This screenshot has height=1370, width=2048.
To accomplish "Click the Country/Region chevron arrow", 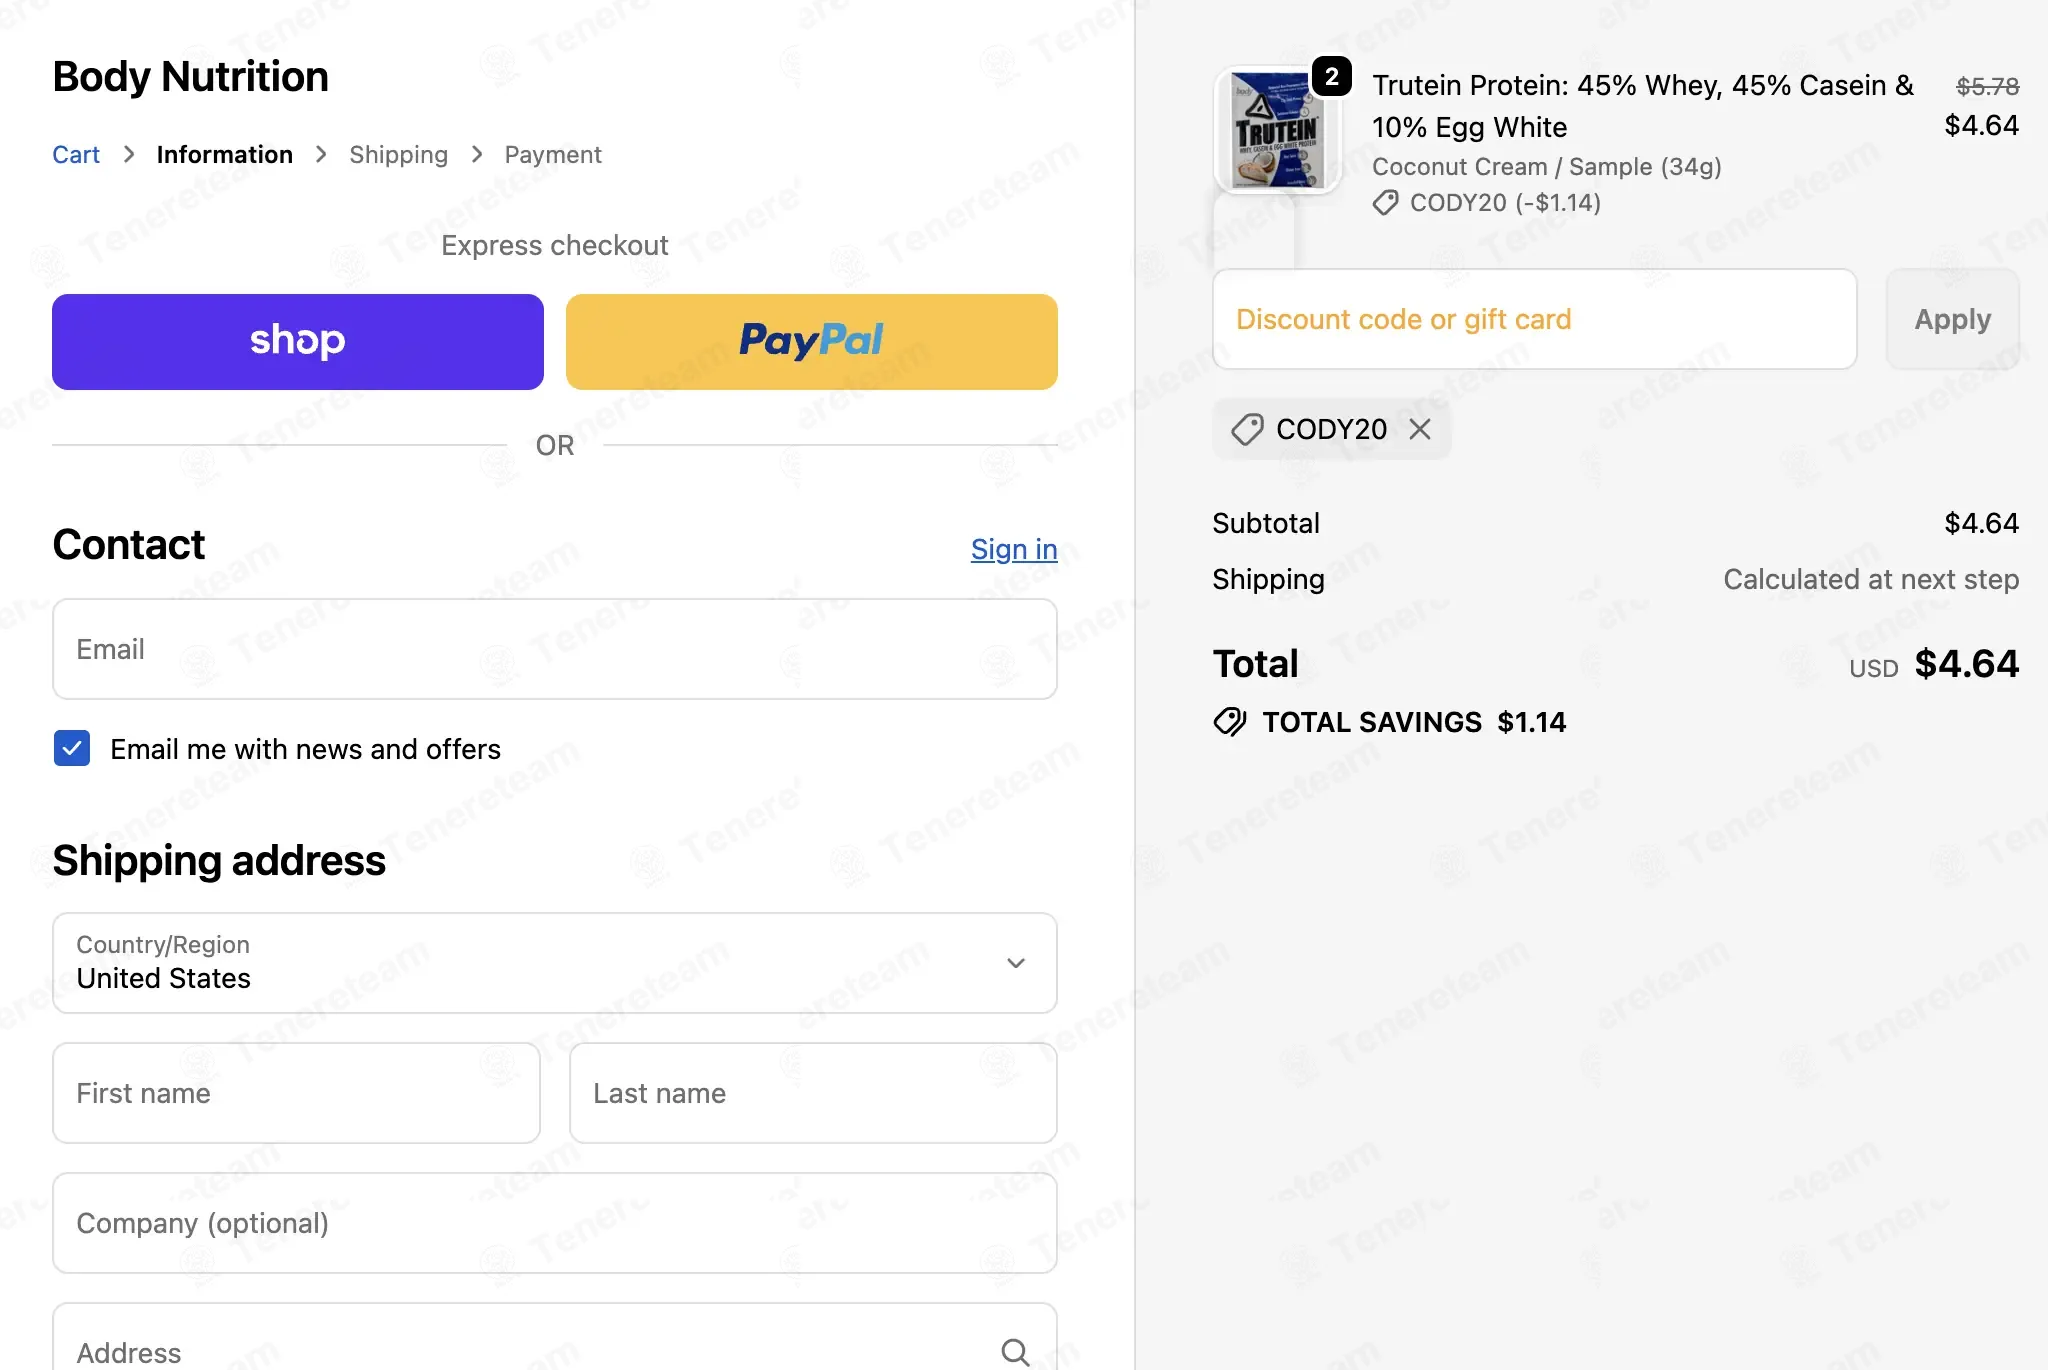I will (x=1016, y=963).
